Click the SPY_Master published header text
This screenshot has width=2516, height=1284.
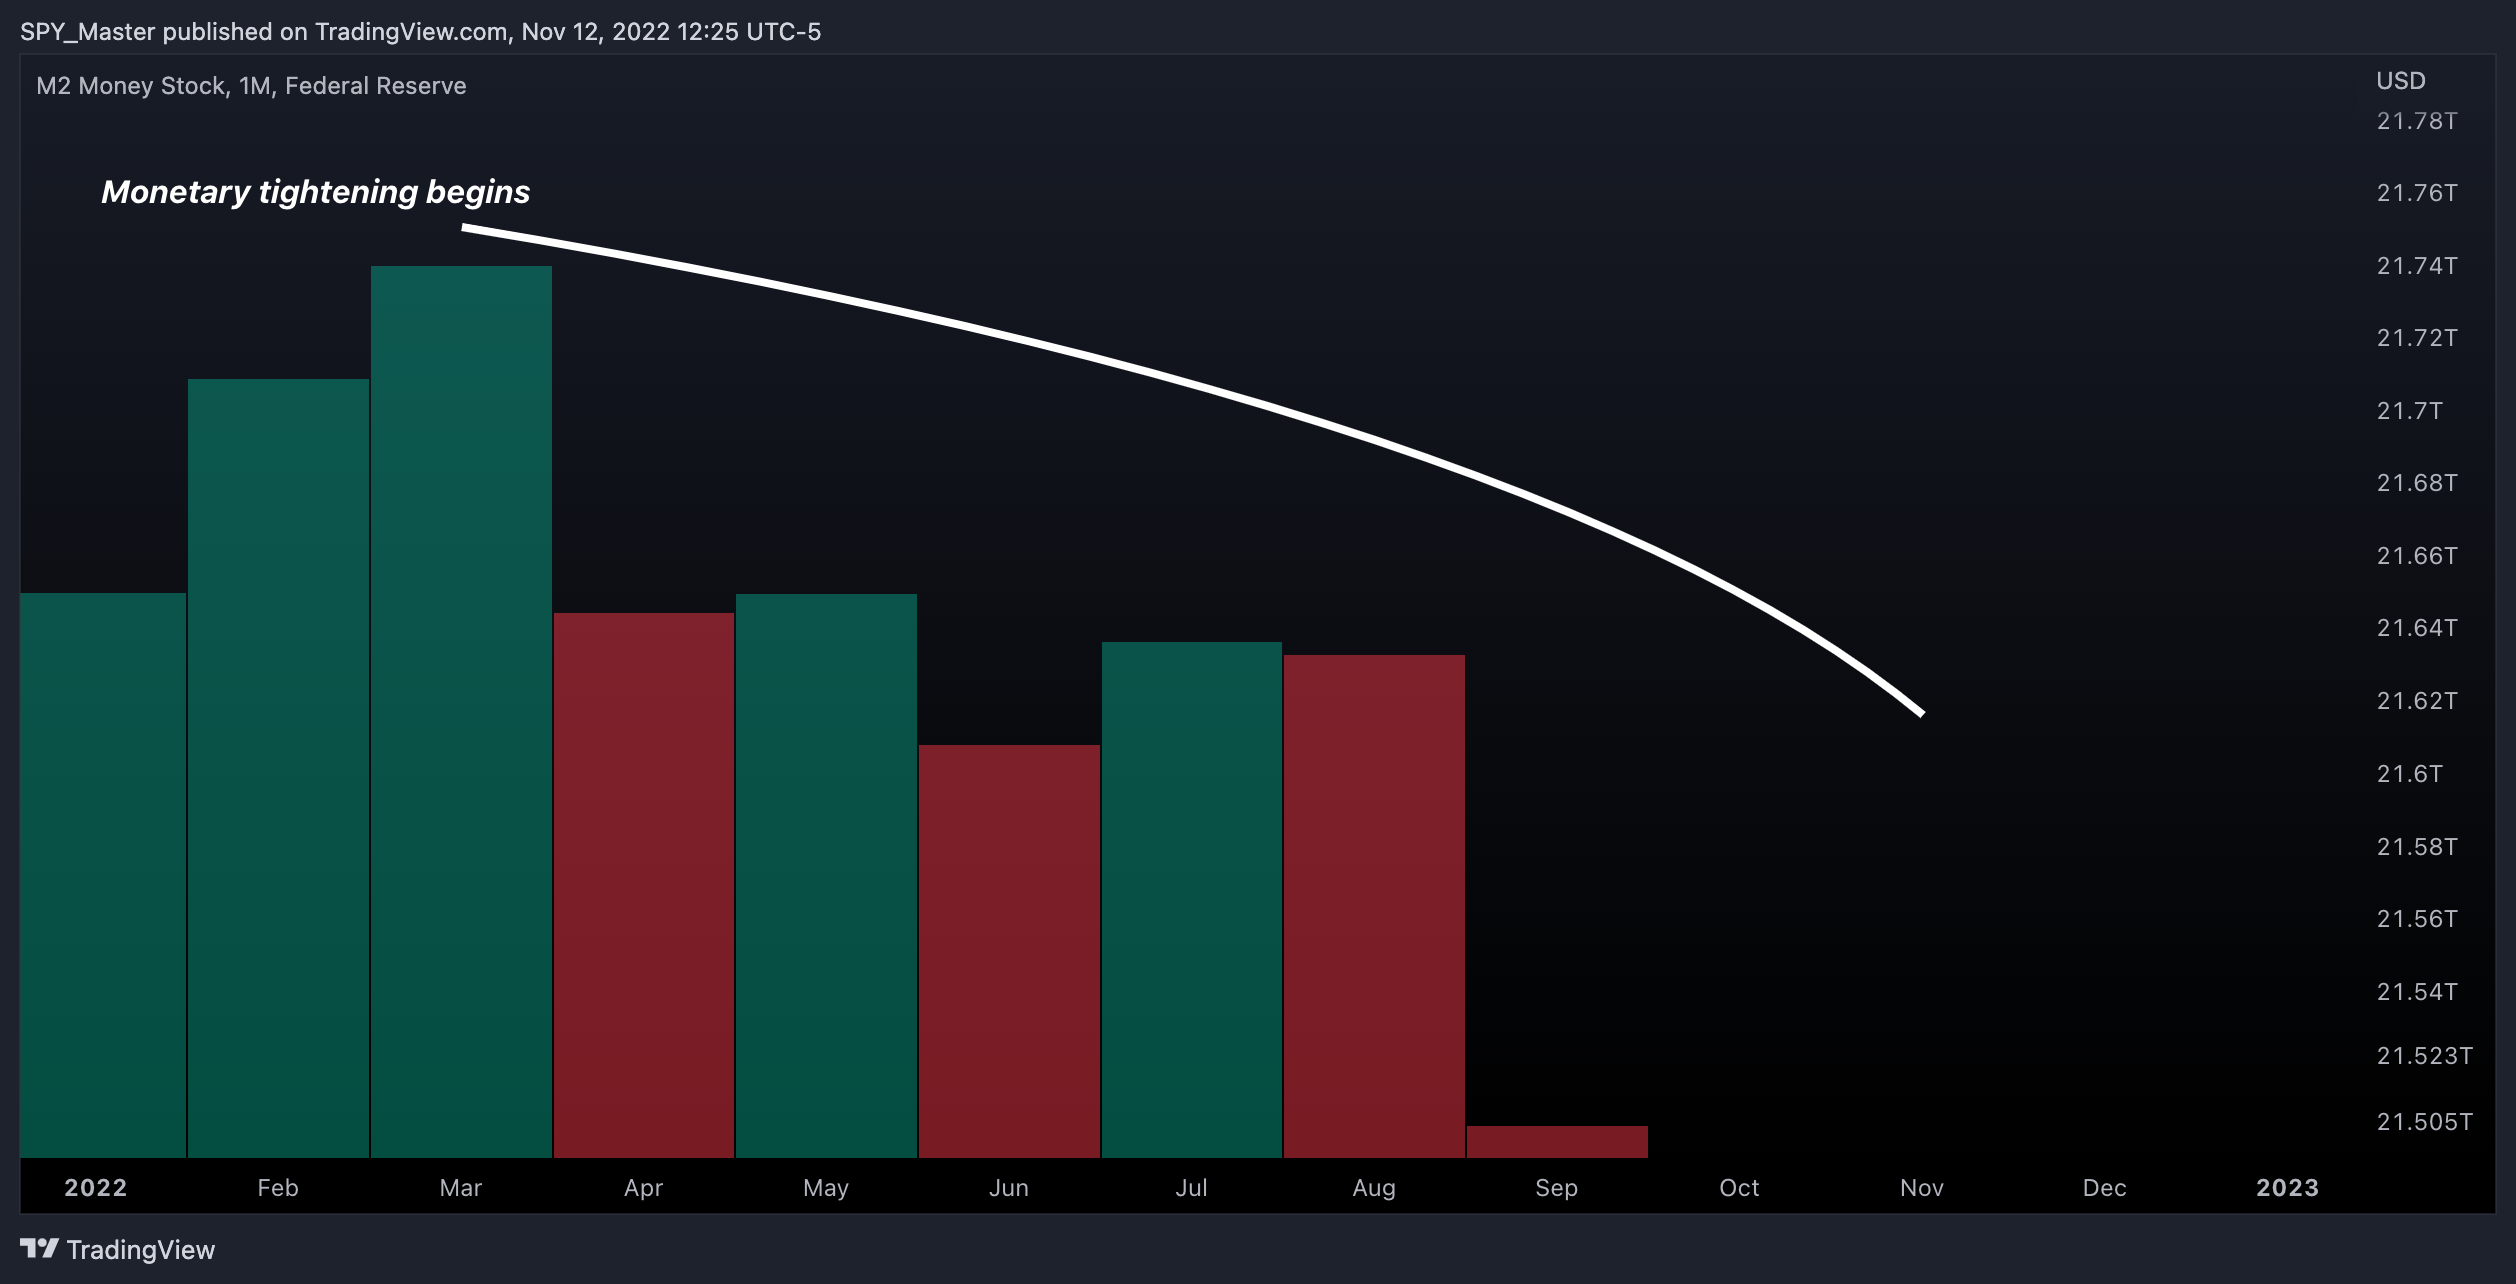(420, 32)
